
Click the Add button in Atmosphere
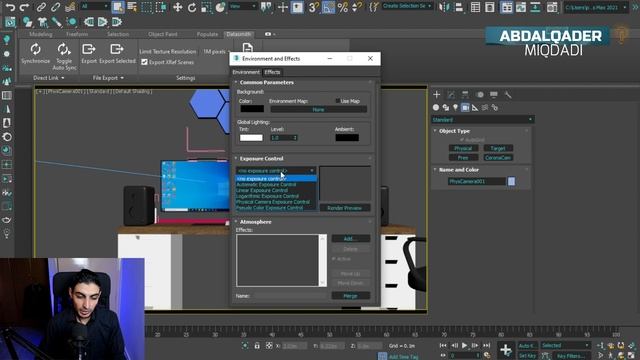point(351,238)
